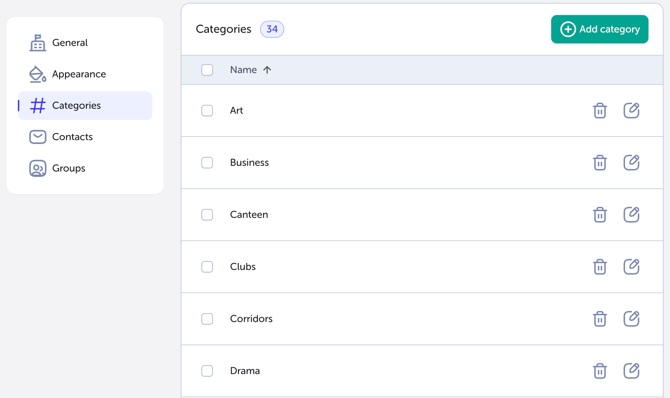Edit the Drama category
Viewport: 670px width, 398px height.
(x=631, y=371)
